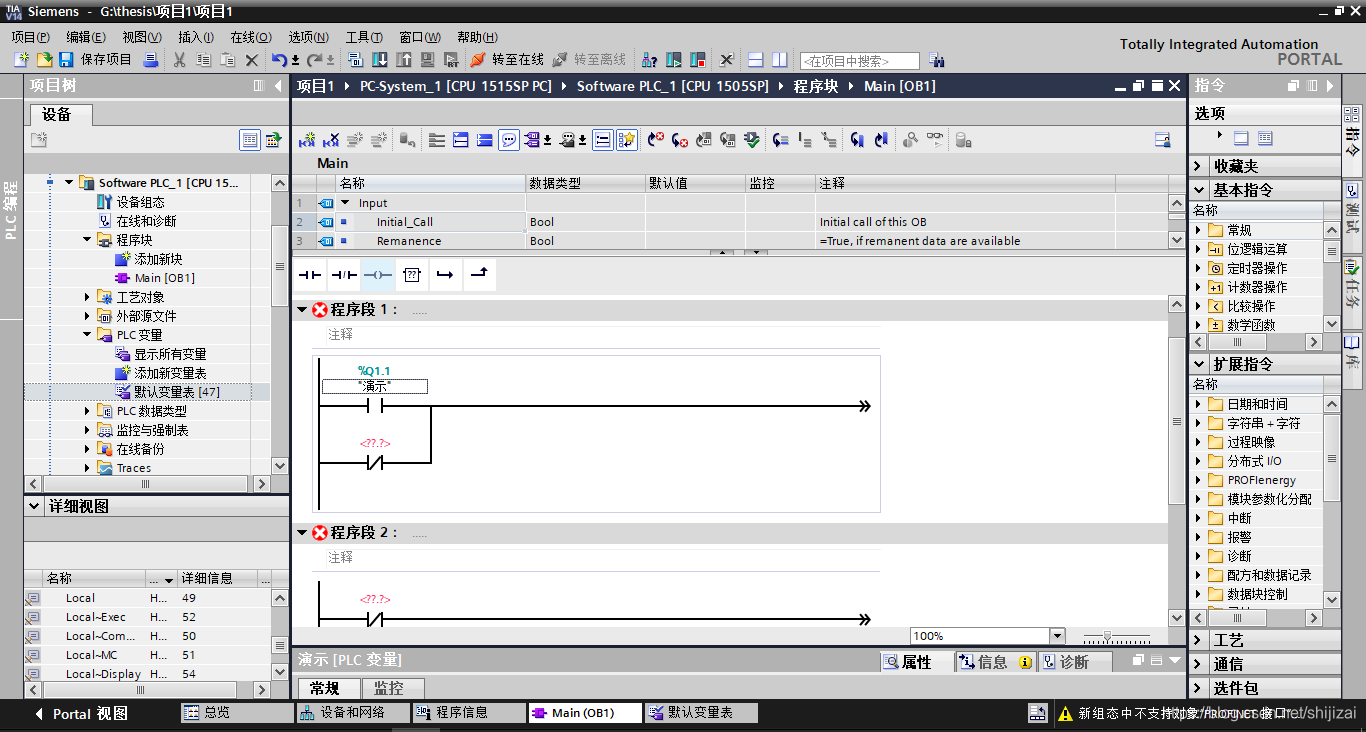Insert a new network in editor toolbar
The width and height of the screenshot is (1366, 732).
pos(307,140)
